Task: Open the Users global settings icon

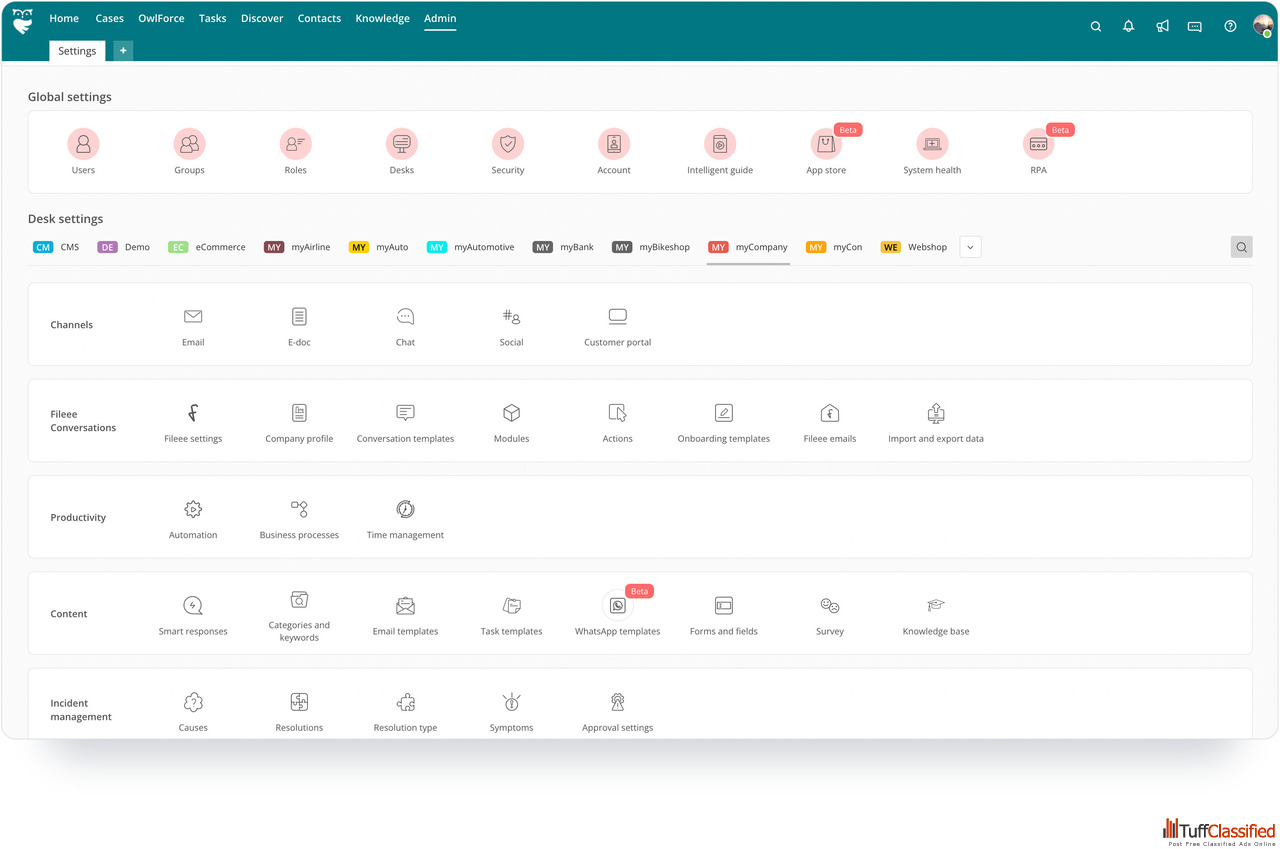Action: [x=83, y=144]
